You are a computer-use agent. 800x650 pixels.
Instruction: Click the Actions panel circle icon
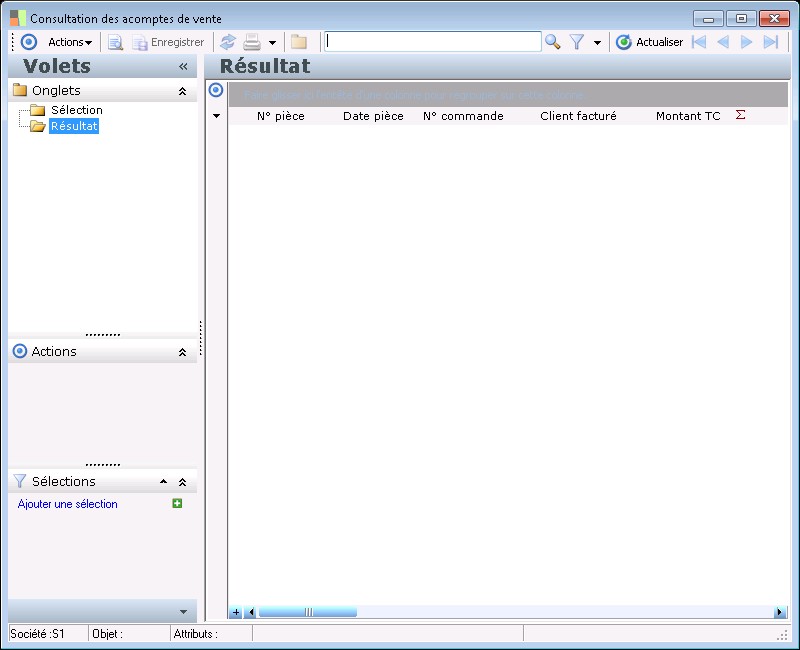click(x=20, y=351)
